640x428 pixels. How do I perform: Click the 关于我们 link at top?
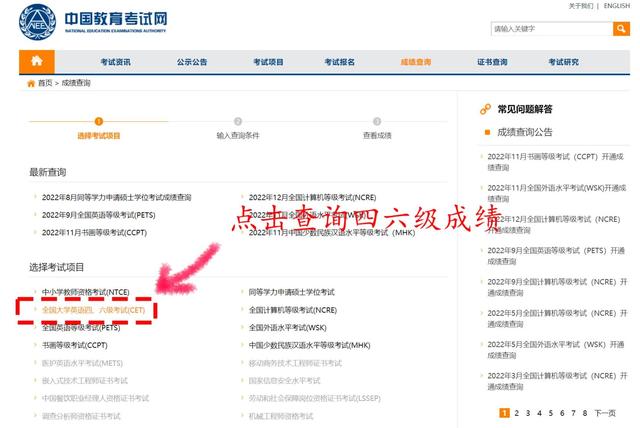(581, 6)
